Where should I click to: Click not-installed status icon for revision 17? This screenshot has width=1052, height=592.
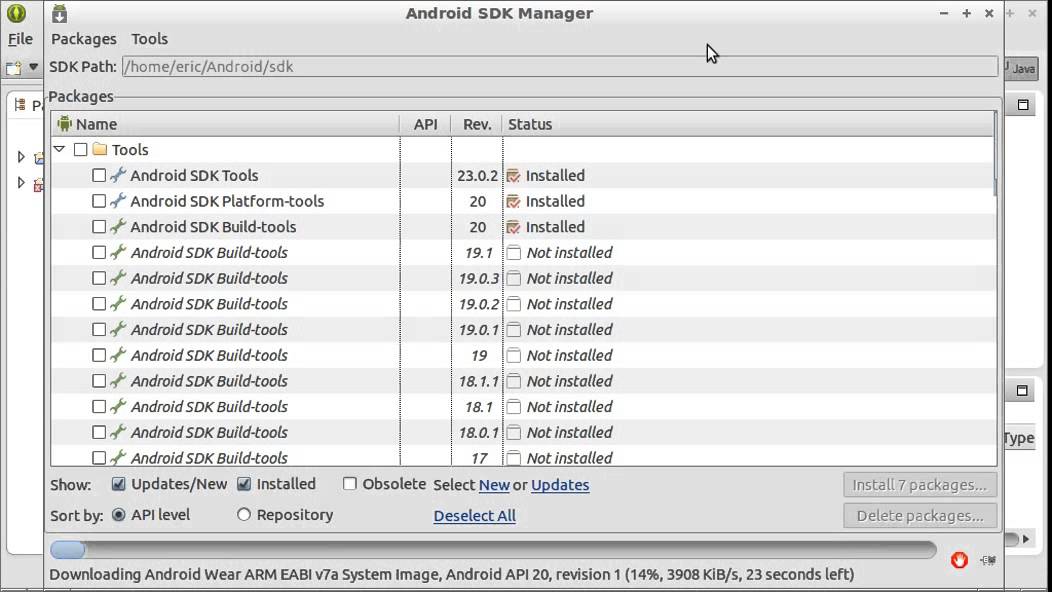pyautogui.click(x=513, y=458)
